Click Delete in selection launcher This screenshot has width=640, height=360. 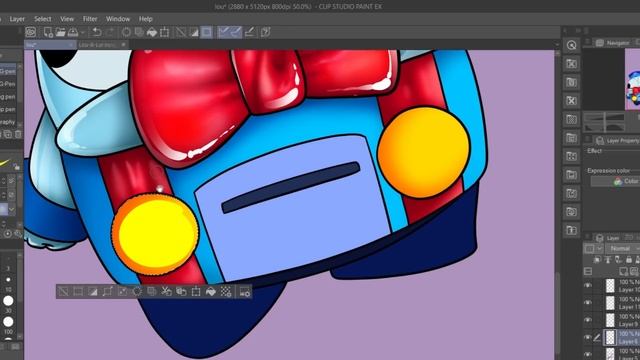[x=137, y=291]
